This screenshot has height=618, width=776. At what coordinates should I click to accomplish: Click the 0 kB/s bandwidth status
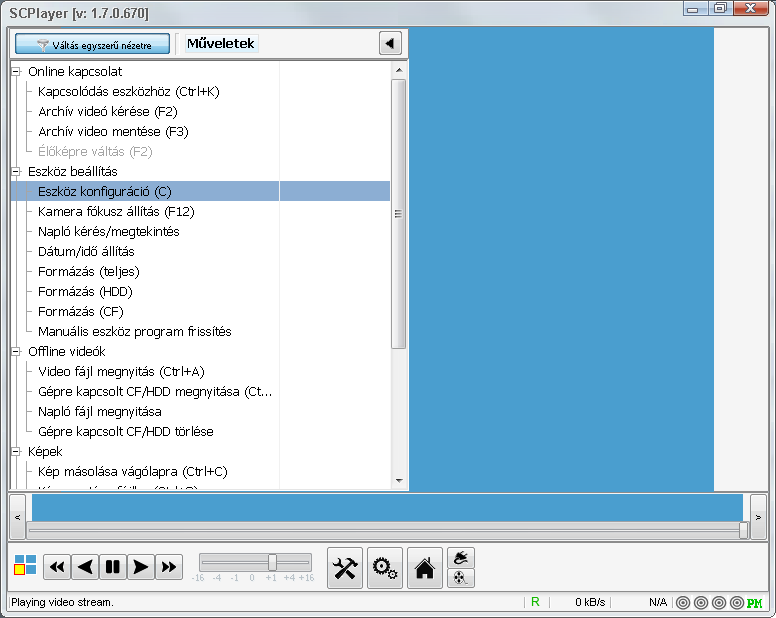(x=590, y=602)
